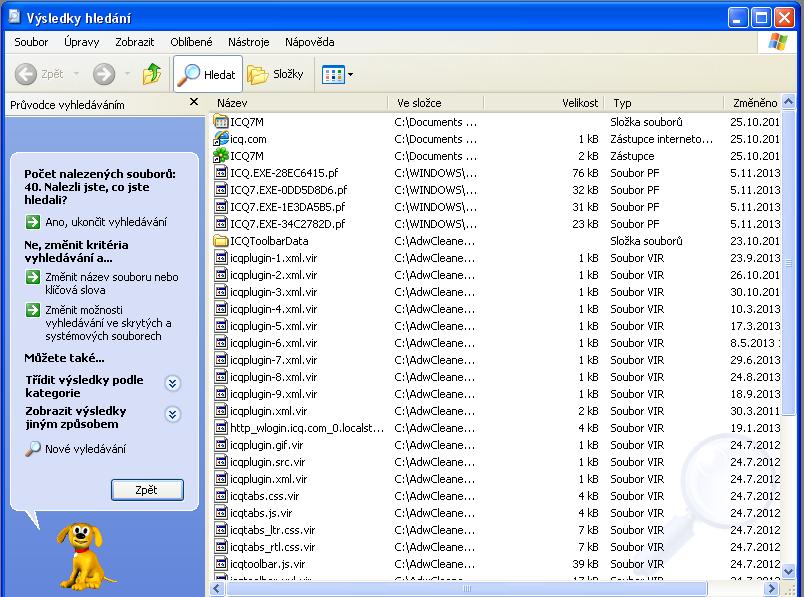This screenshot has height=597, width=804.
Task: Click the vertical scrollbar up arrow
Action: tap(789, 102)
